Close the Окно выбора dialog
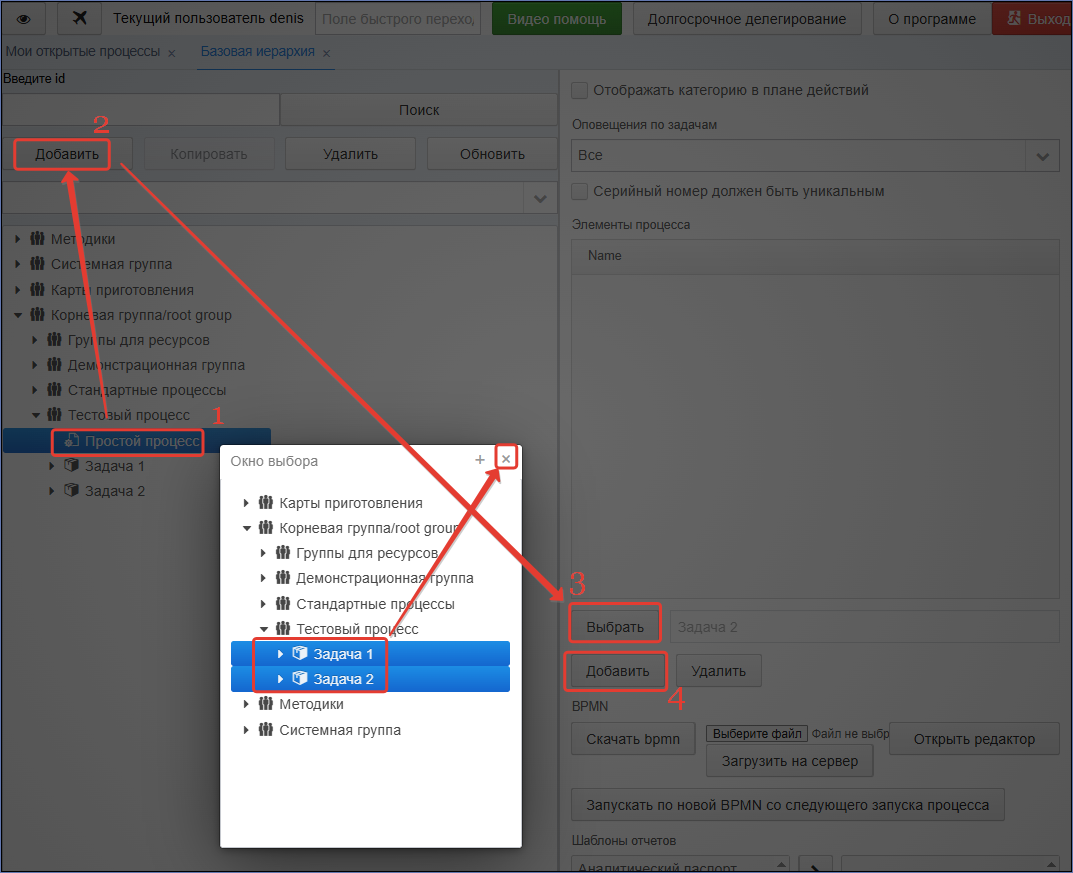The image size is (1073, 873). [506, 458]
